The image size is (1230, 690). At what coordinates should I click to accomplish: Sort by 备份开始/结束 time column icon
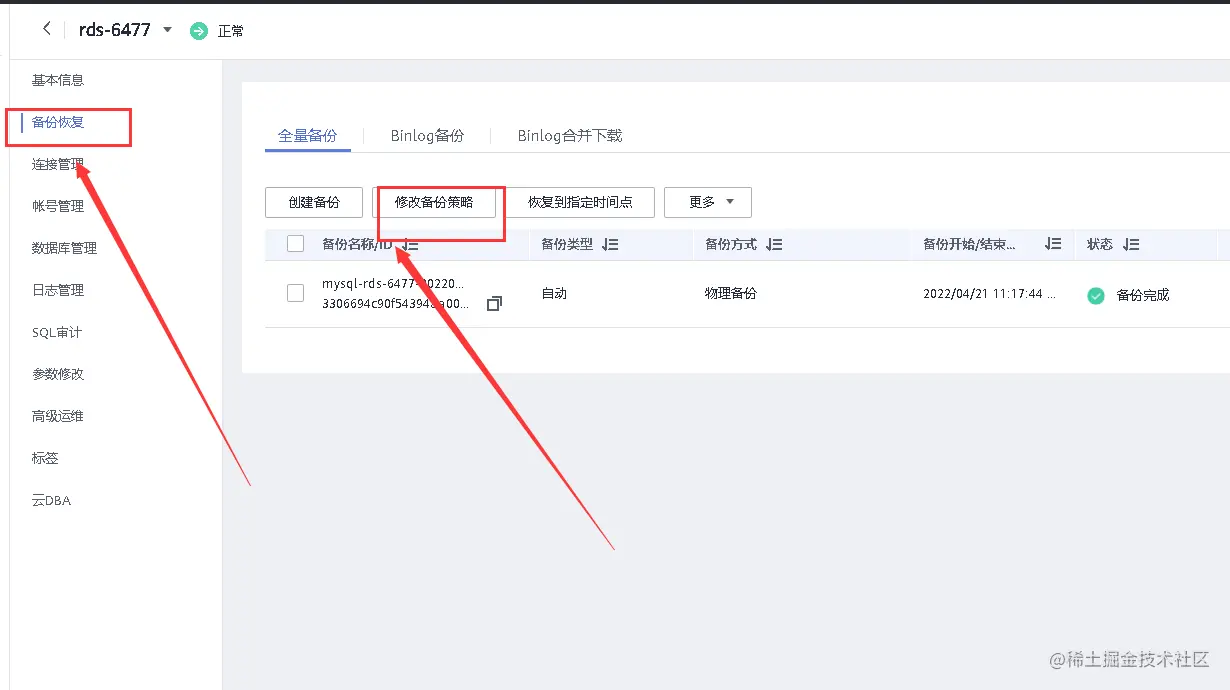(x=1053, y=244)
